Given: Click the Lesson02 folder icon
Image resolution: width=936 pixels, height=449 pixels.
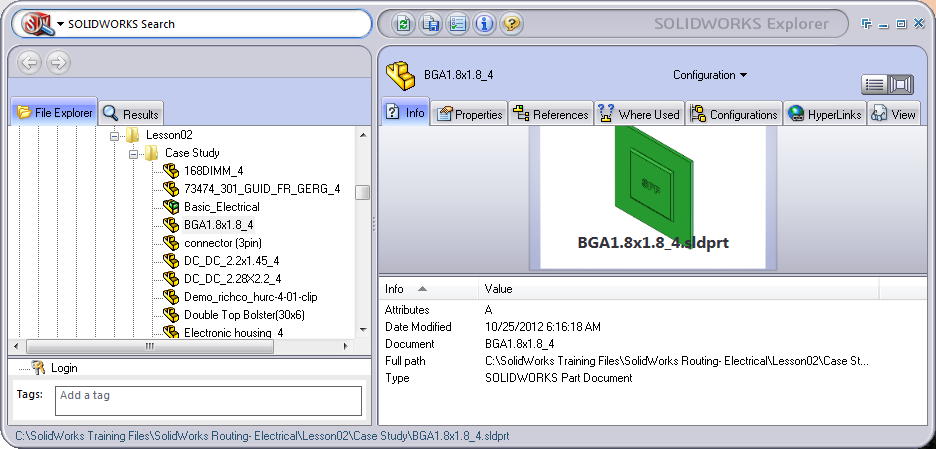Looking at the screenshot, I should 133,135.
